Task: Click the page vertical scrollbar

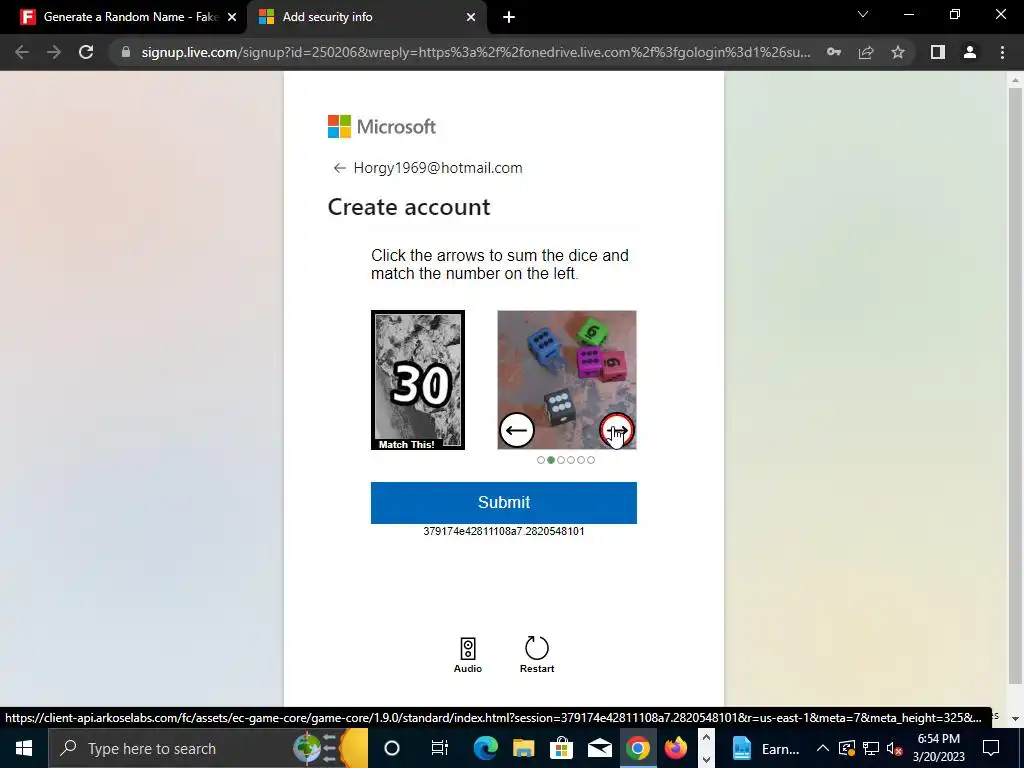Action: pyautogui.click(x=1015, y=385)
